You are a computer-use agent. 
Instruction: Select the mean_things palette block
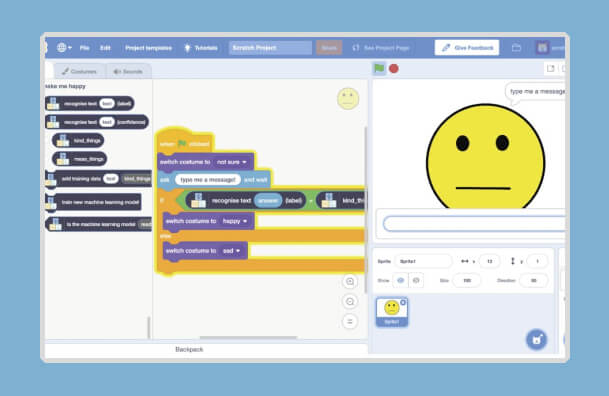[80, 159]
